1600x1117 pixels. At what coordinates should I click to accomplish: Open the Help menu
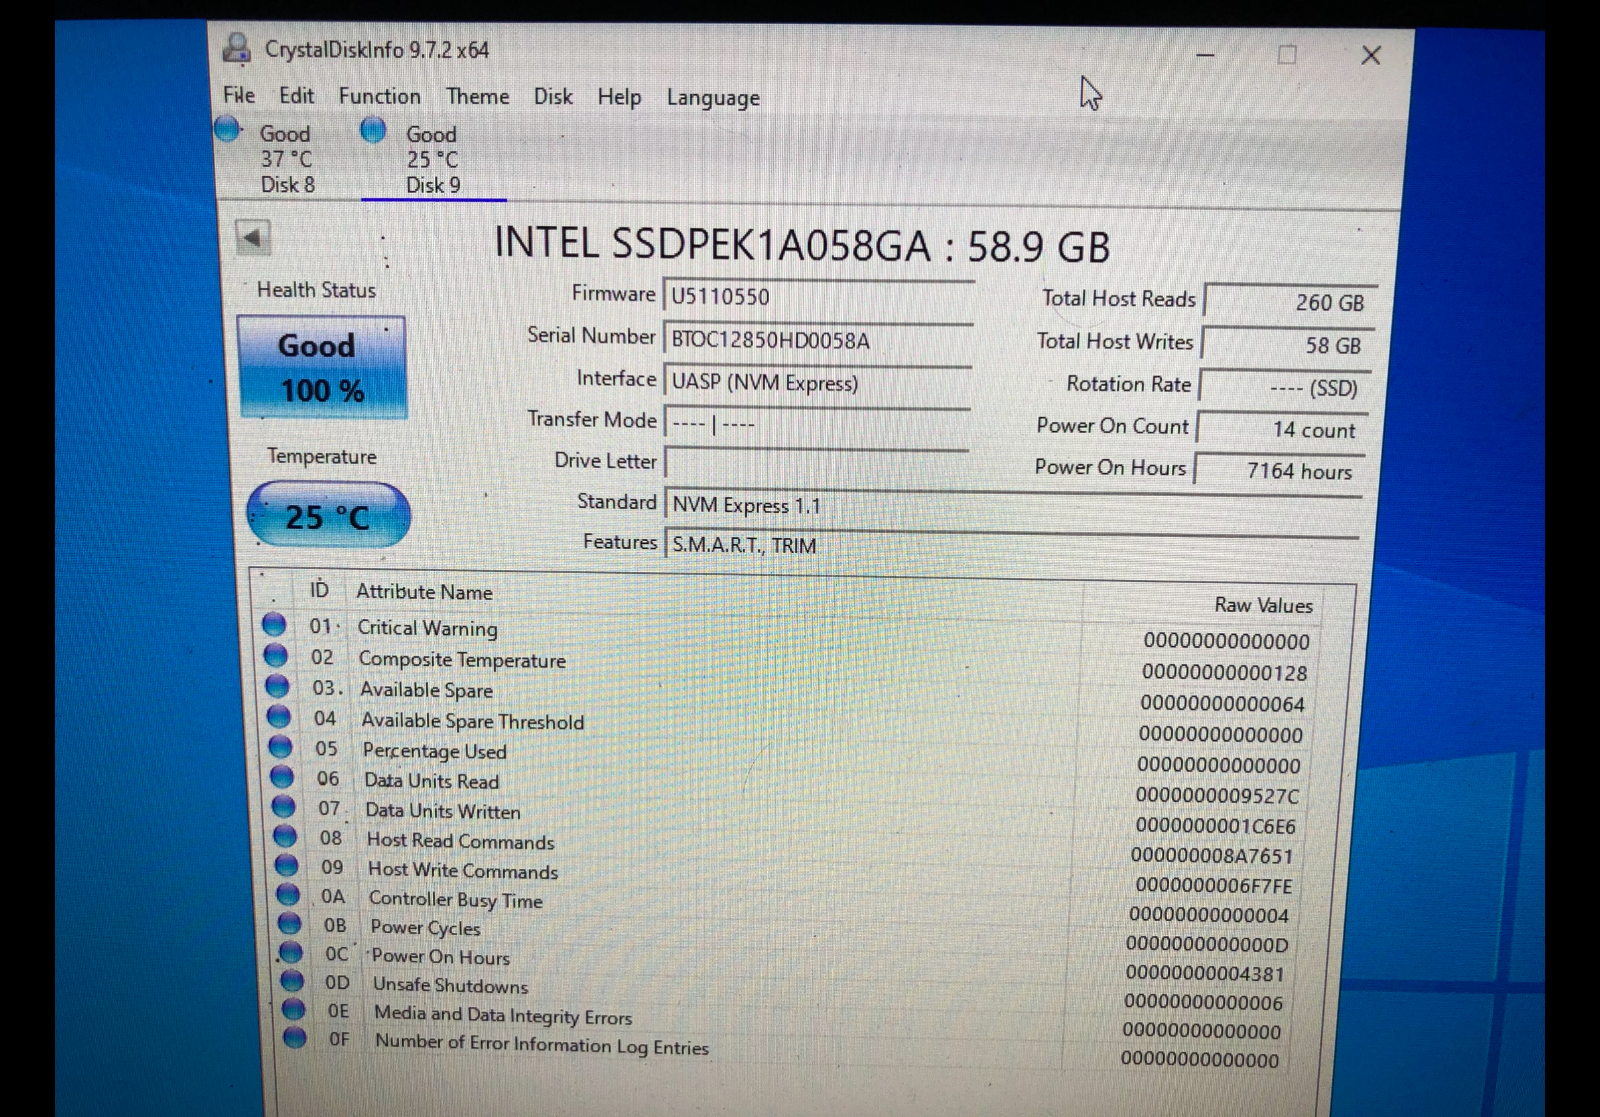(619, 97)
